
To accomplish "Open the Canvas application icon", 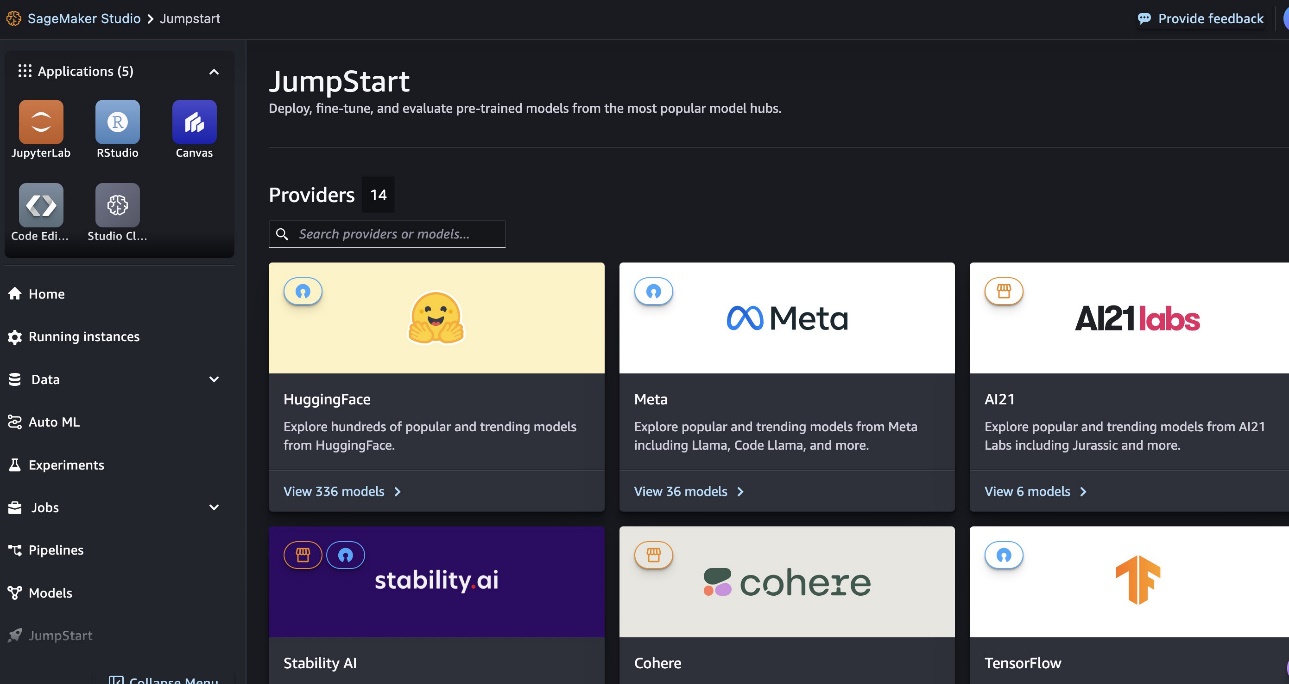I will (x=194, y=122).
